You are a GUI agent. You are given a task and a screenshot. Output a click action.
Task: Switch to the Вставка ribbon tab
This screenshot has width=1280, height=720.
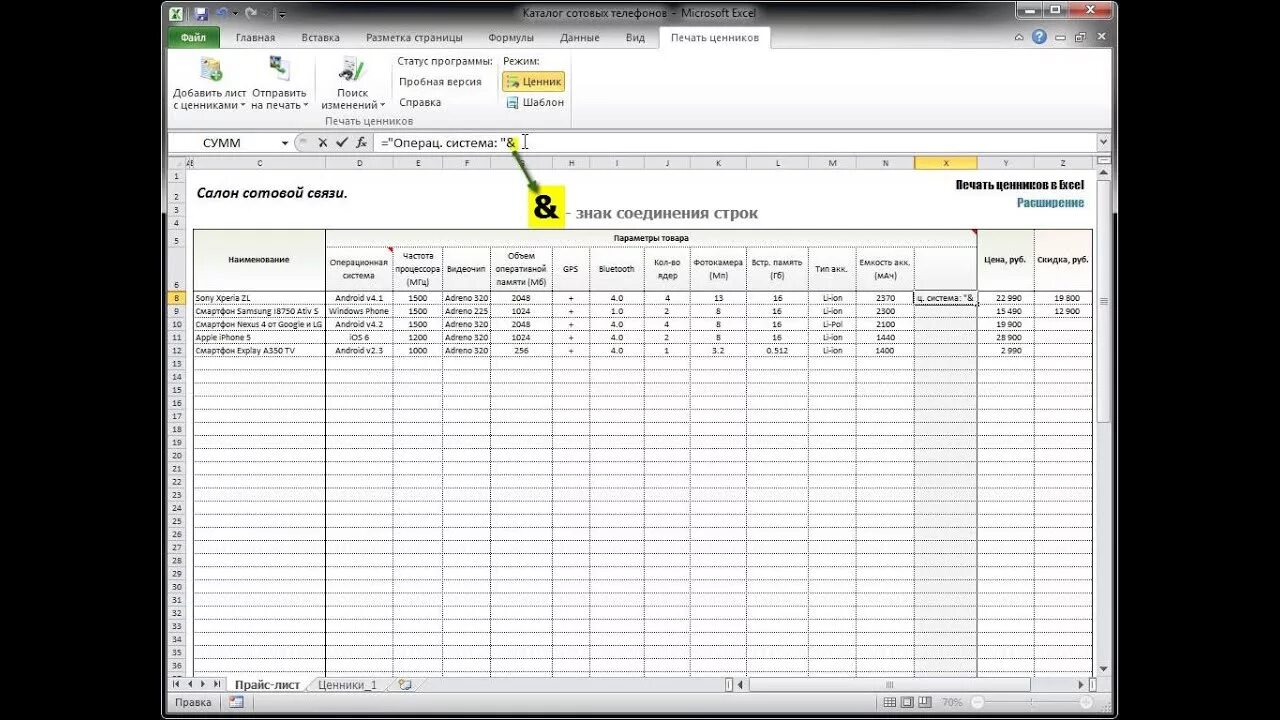pyautogui.click(x=320, y=38)
